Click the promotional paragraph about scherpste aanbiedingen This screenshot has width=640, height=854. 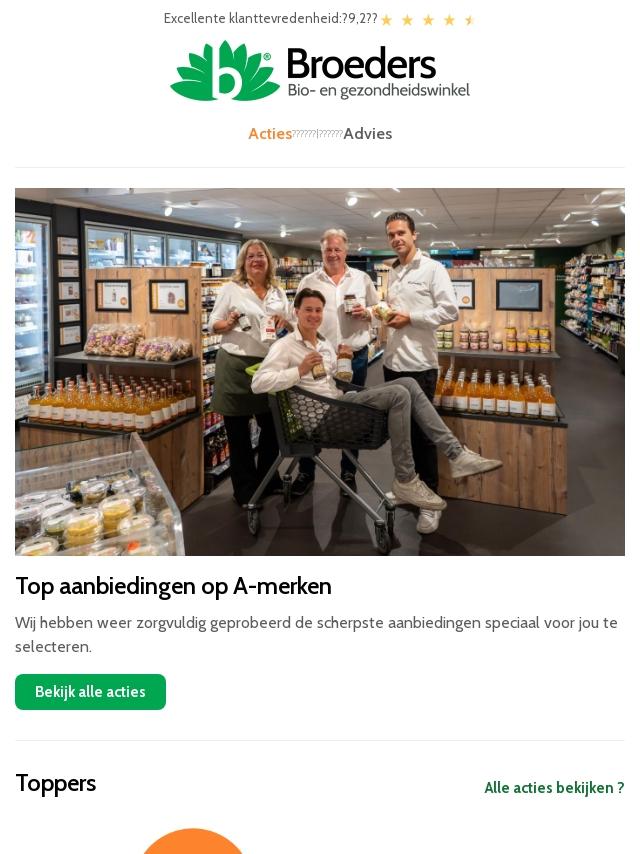(316, 635)
